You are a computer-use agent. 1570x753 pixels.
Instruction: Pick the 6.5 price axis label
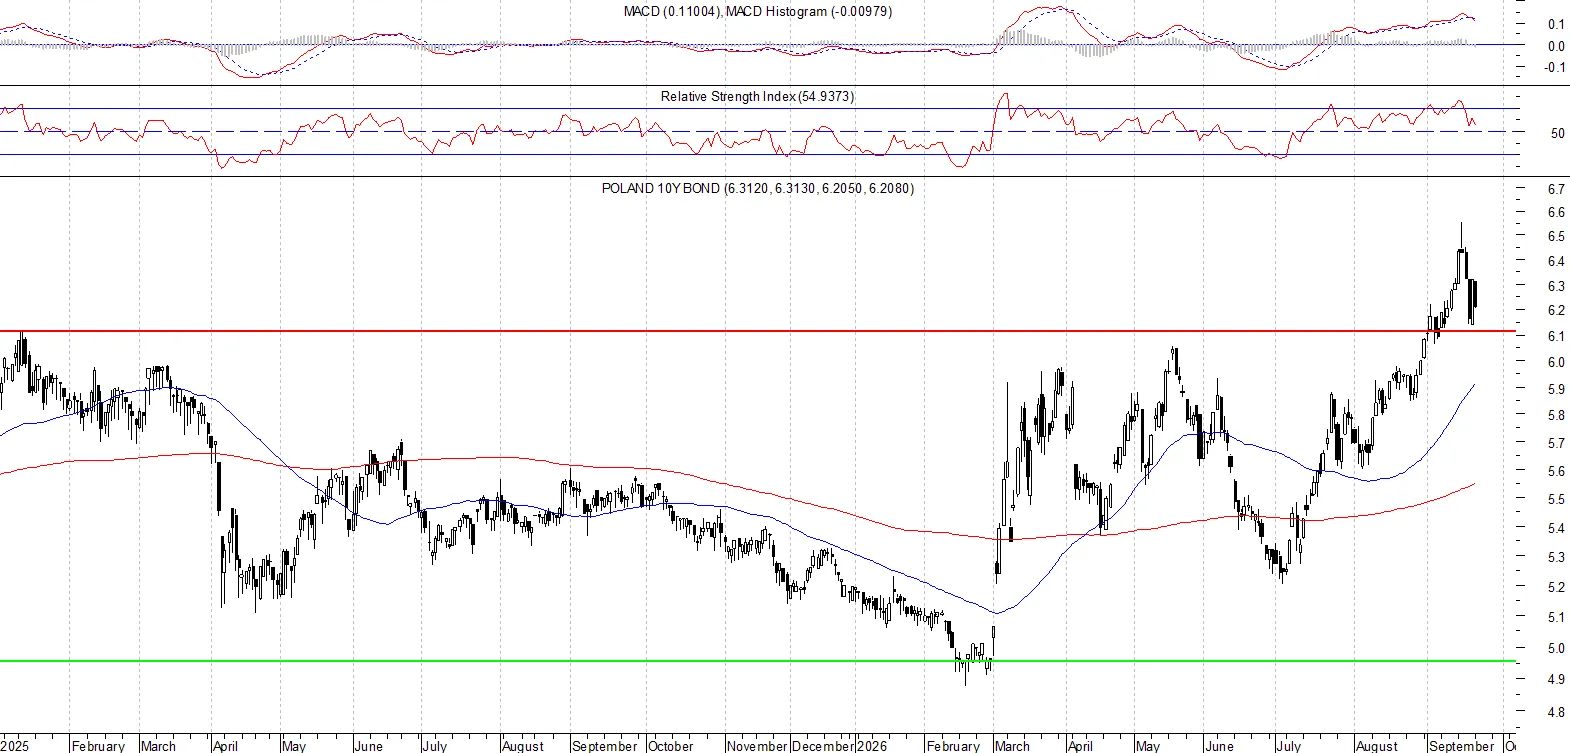(x=1556, y=237)
